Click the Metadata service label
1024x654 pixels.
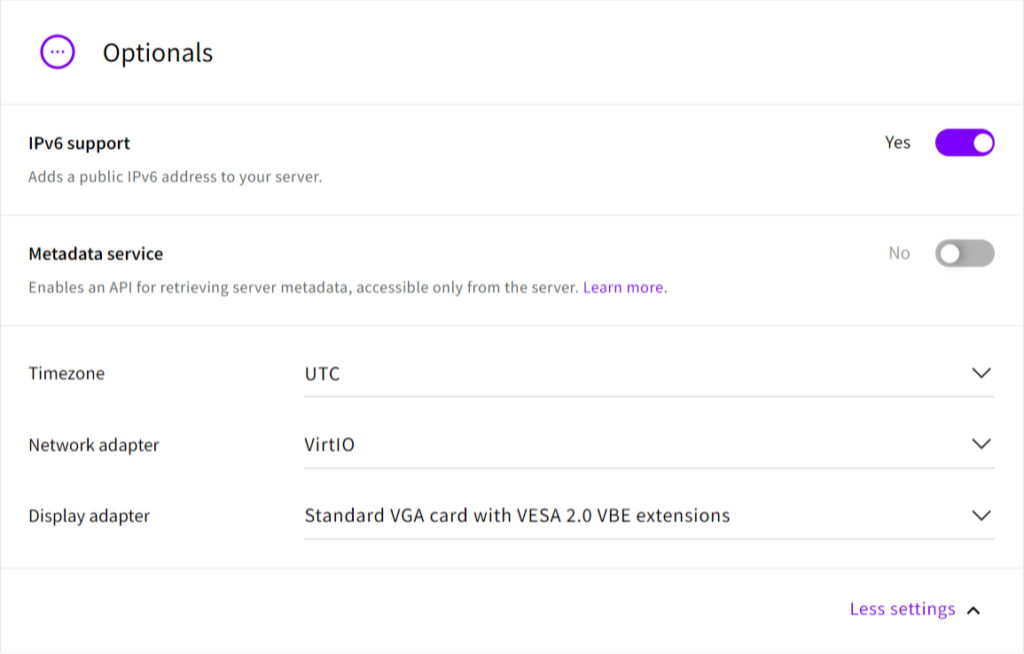pyautogui.click(x=95, y=254)
